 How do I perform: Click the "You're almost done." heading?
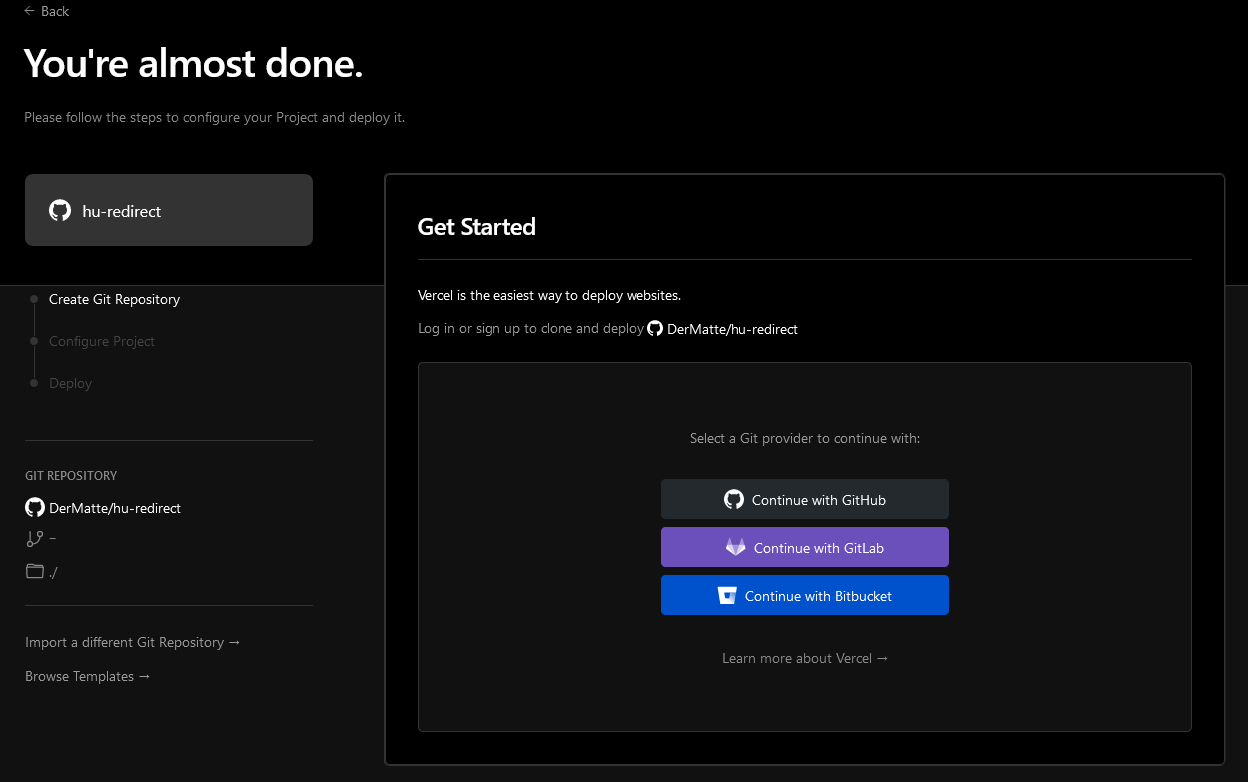point(193,64)
